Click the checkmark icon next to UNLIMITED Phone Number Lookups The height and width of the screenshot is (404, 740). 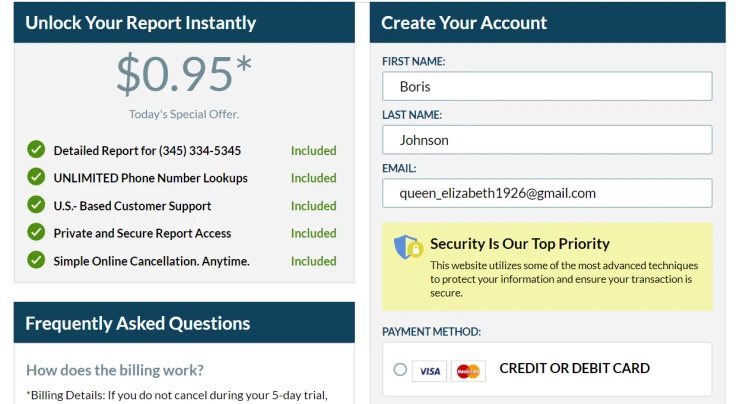point(36,177)
